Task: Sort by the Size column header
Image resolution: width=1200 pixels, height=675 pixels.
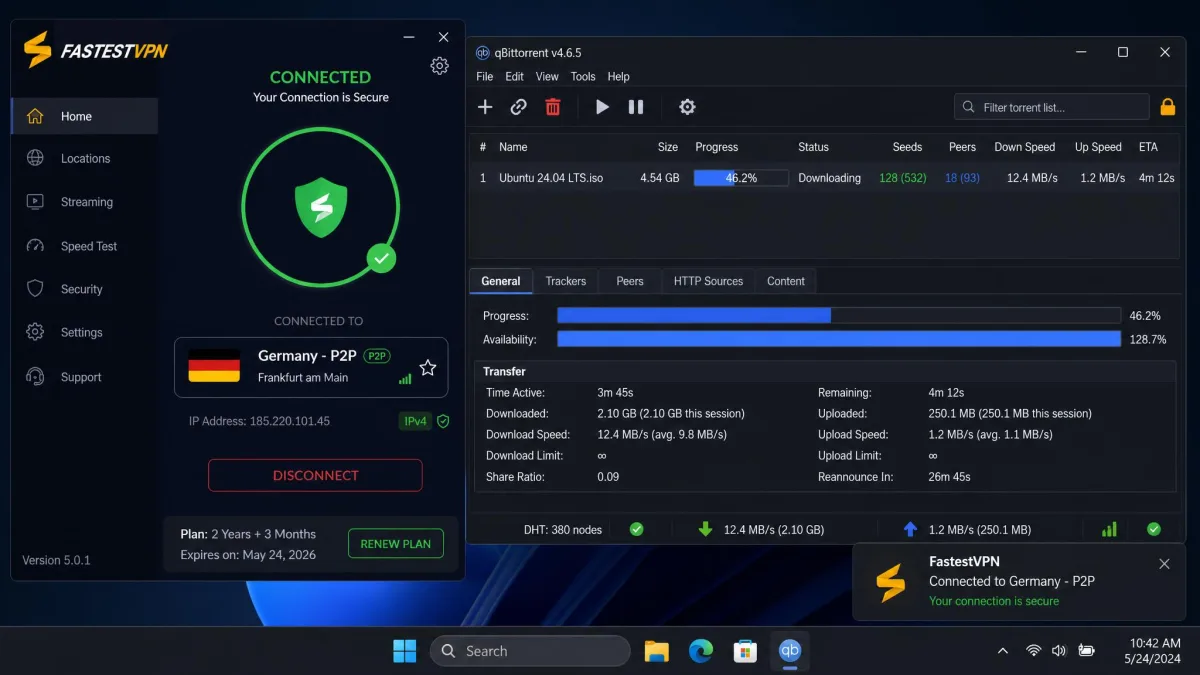Action: tap(668, 147)
